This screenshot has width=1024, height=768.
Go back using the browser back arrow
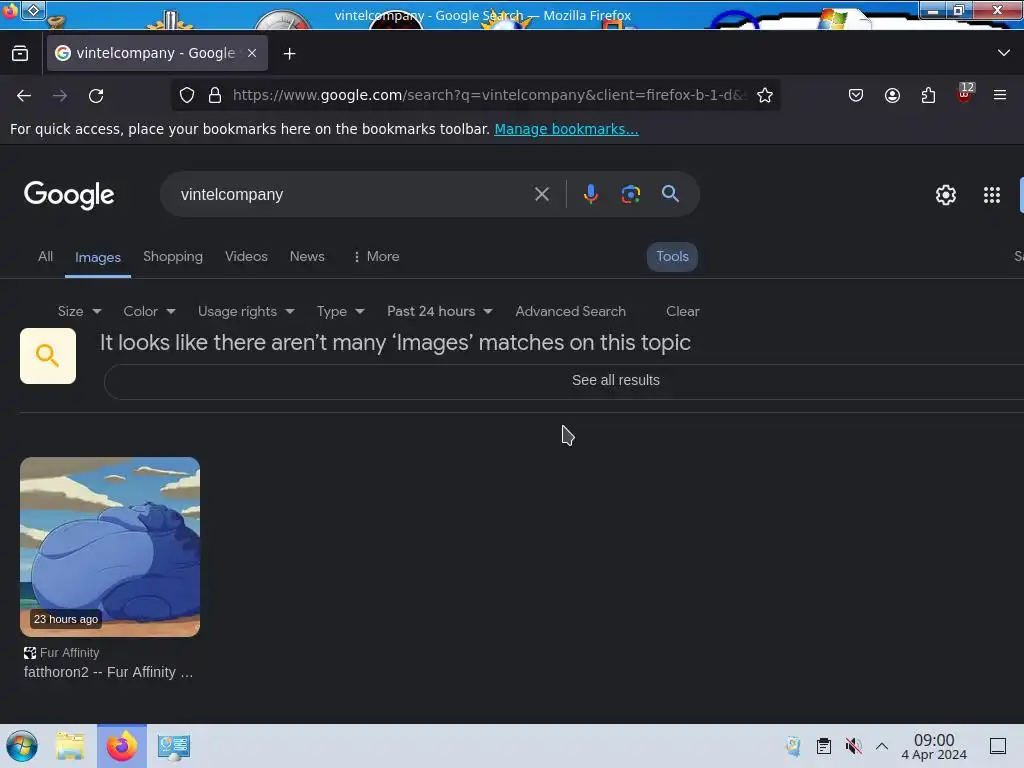pos(24,95)
